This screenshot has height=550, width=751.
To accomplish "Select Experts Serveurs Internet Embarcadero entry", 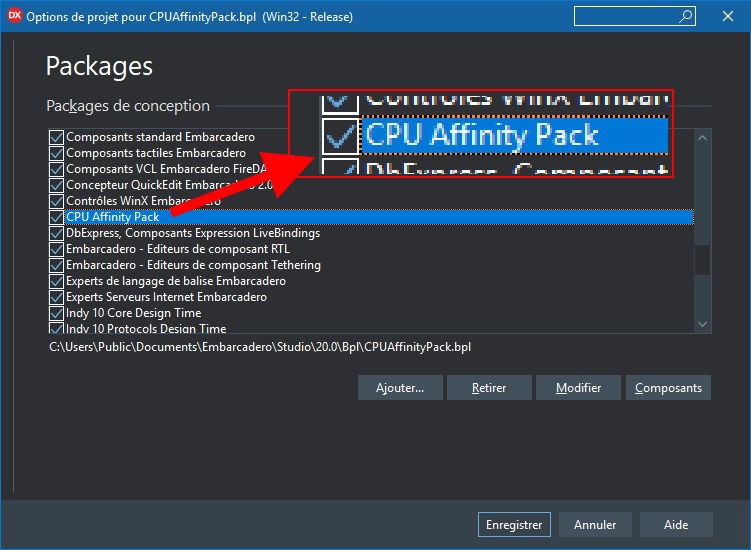I will point(166,297).
